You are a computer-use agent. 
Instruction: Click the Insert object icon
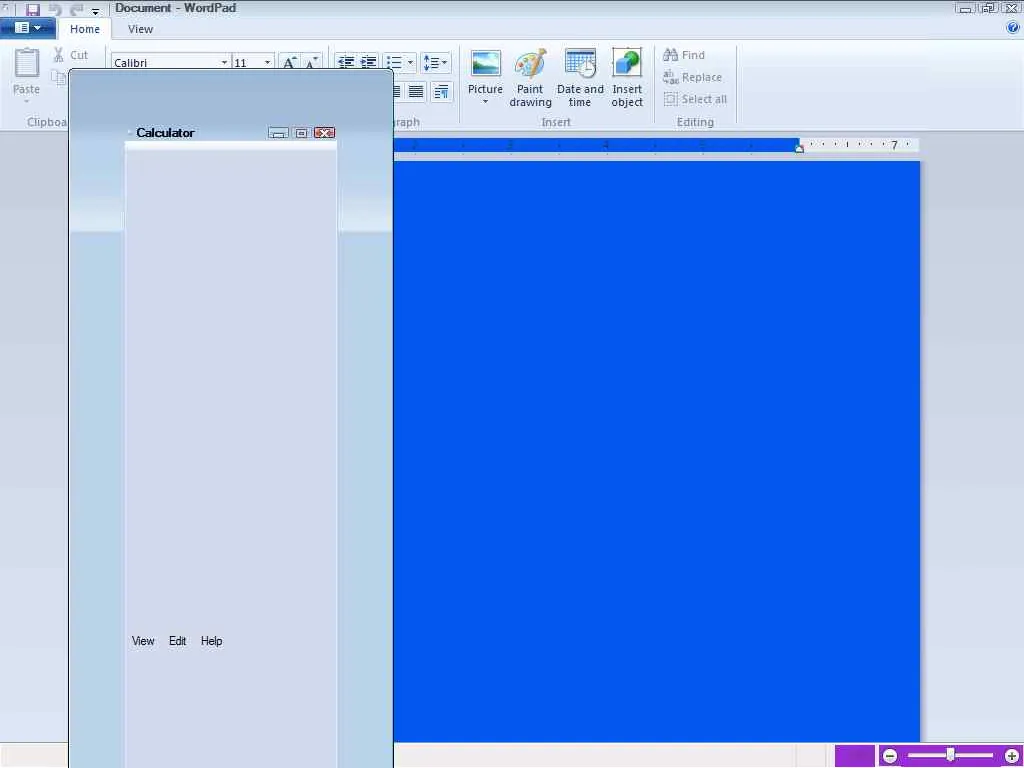pyautogui.click(x=627, y=64)
